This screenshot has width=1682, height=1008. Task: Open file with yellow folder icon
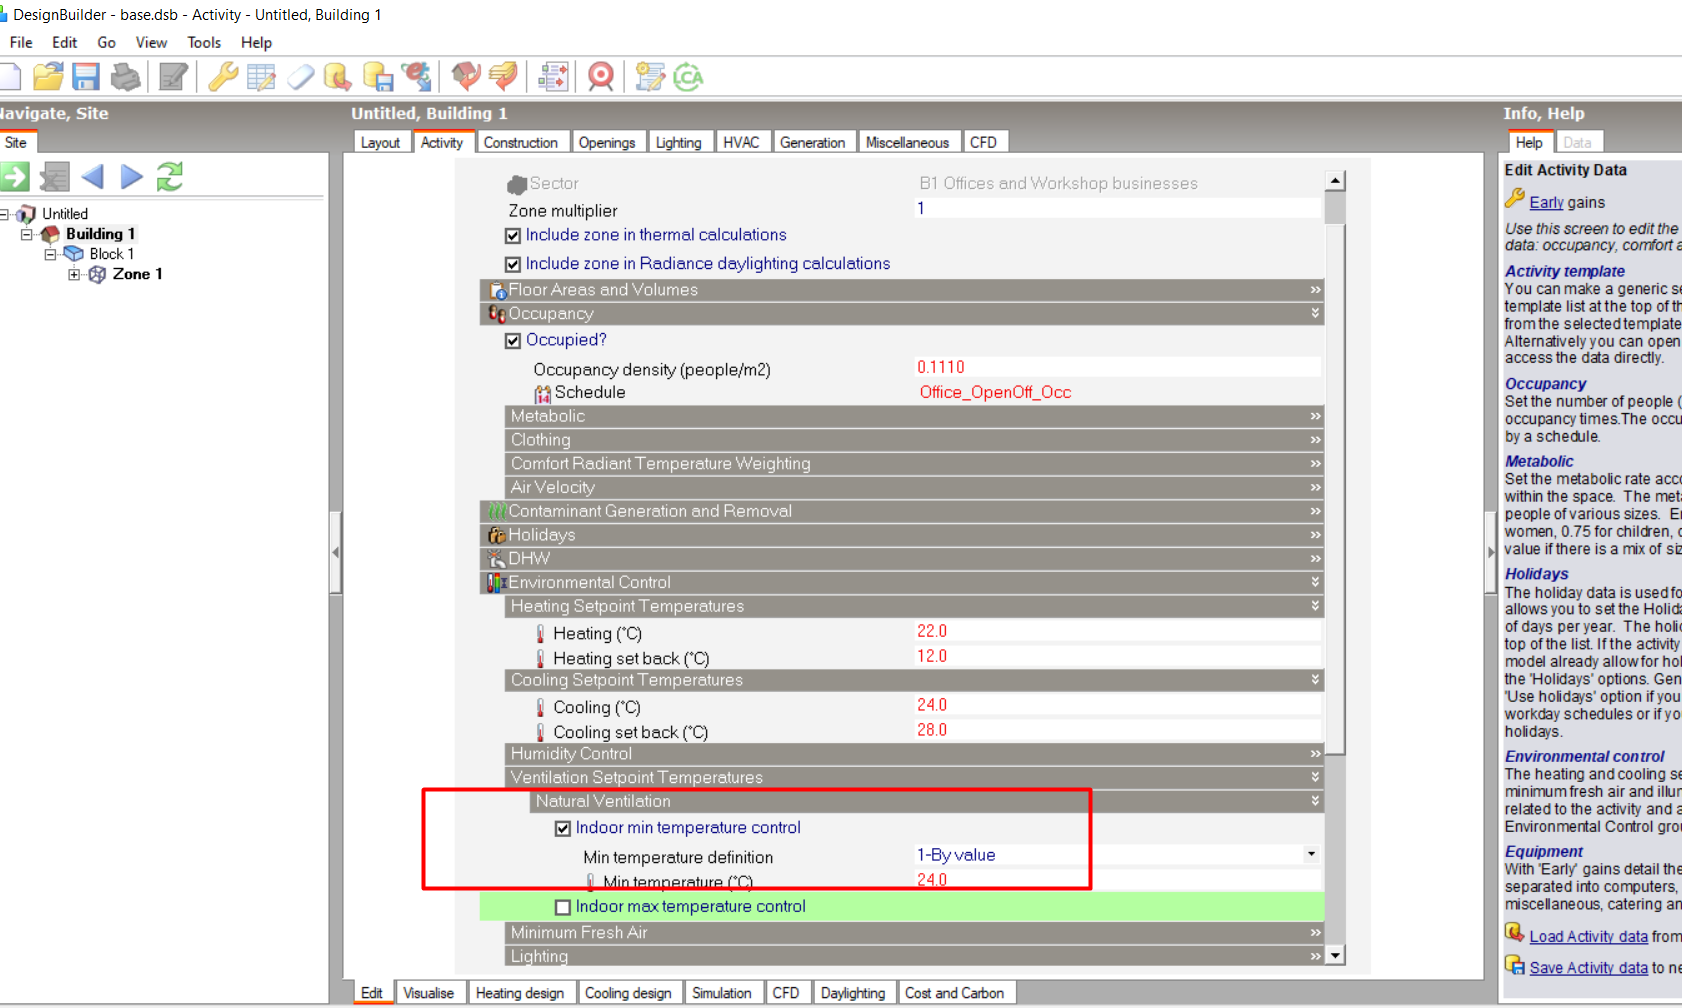[x=48, y=76]
